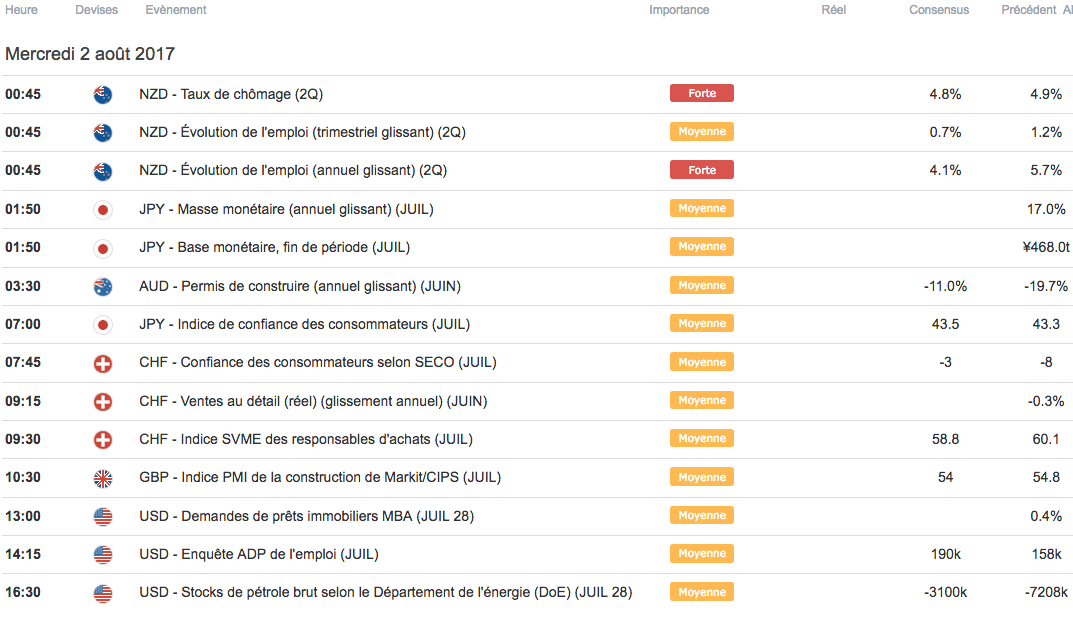Click the Australia flag for Permis de construire
The width and height of the screenshot is (1073, 621).
pyautogui.click(x=102, y=286)
